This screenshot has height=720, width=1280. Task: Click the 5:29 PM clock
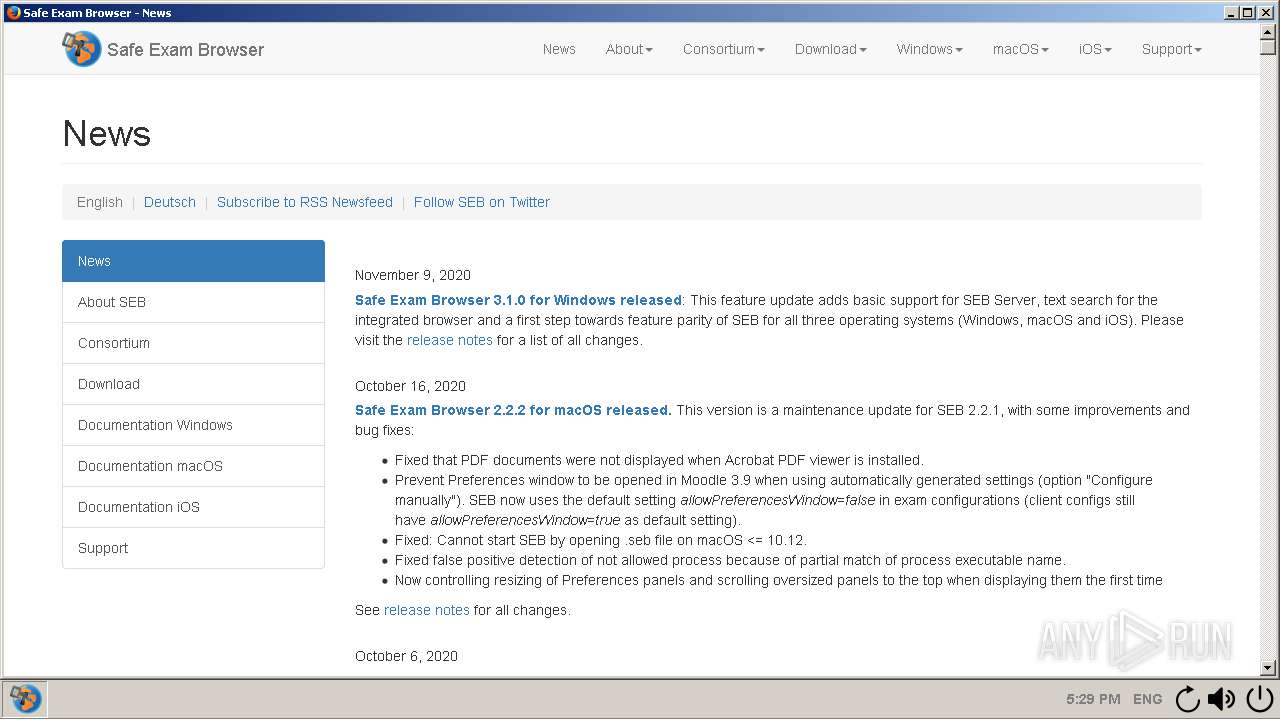pyautogui.click(x=1093, y=699)
